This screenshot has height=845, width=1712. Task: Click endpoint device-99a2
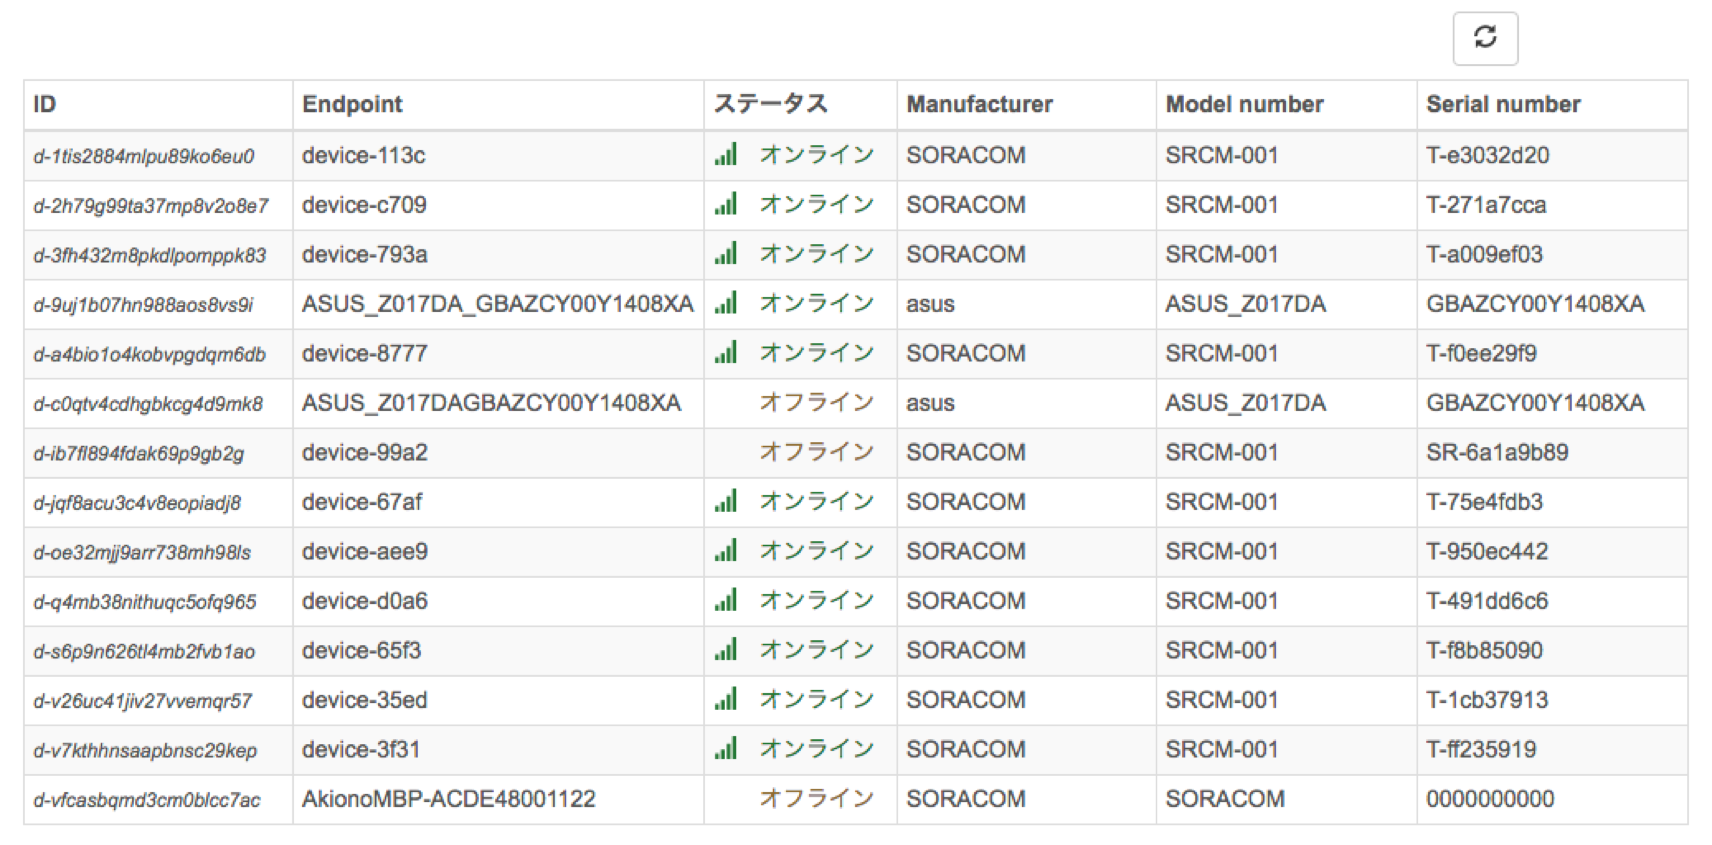pyautogui.click(x=365, y=452)
